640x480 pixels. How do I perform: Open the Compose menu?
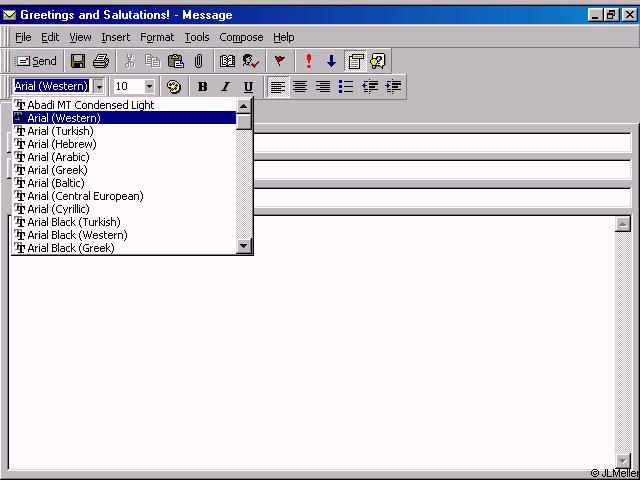(x=241, y=37)
